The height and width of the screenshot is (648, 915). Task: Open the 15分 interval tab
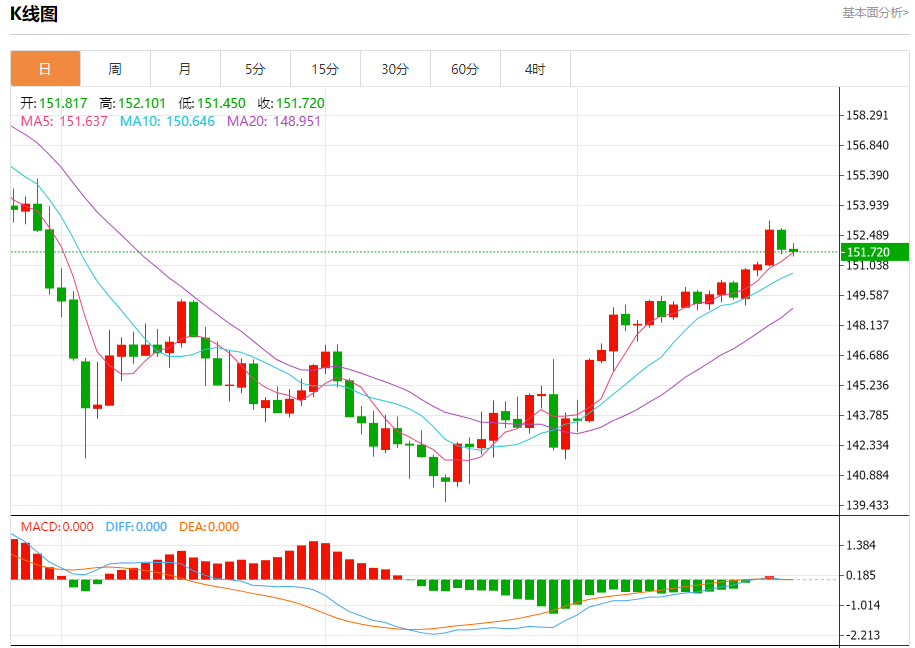pos(325,69)
